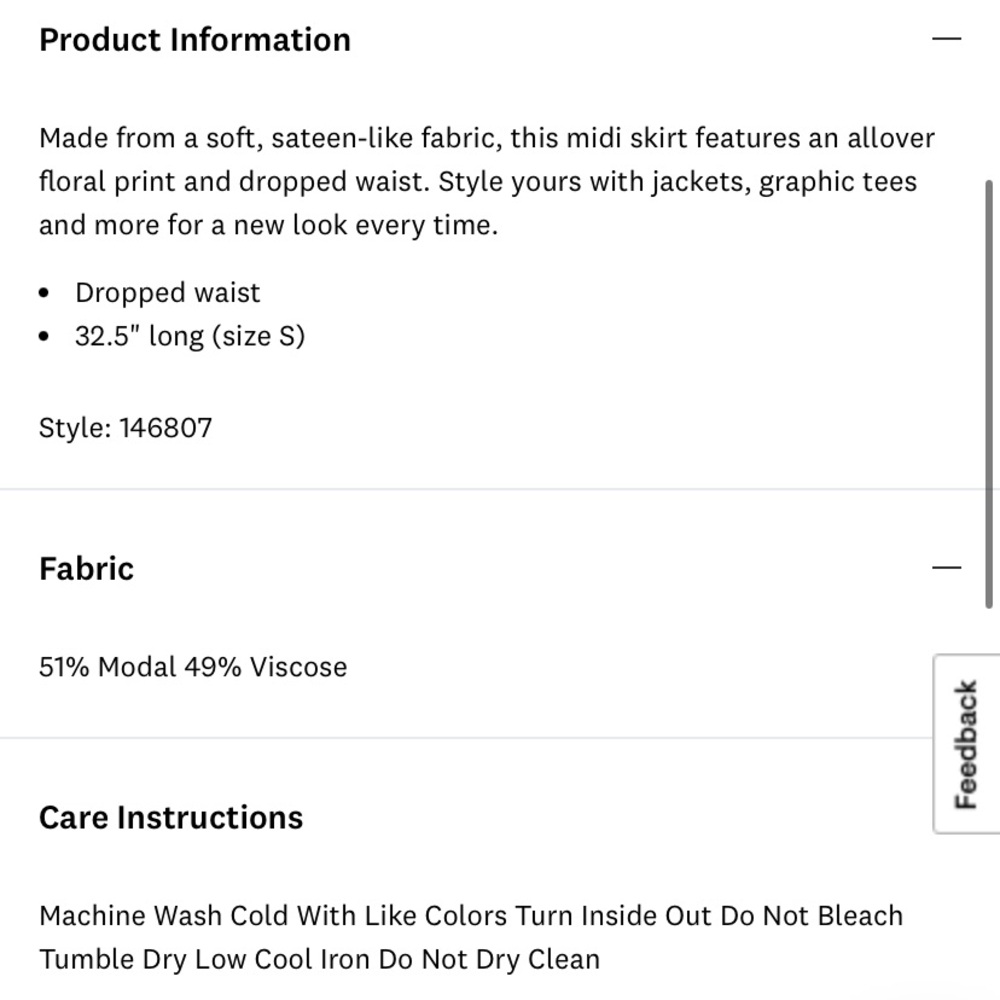
Task: Click the 'Tumble Dry Low Cool Iron' line
Action: 320,959
